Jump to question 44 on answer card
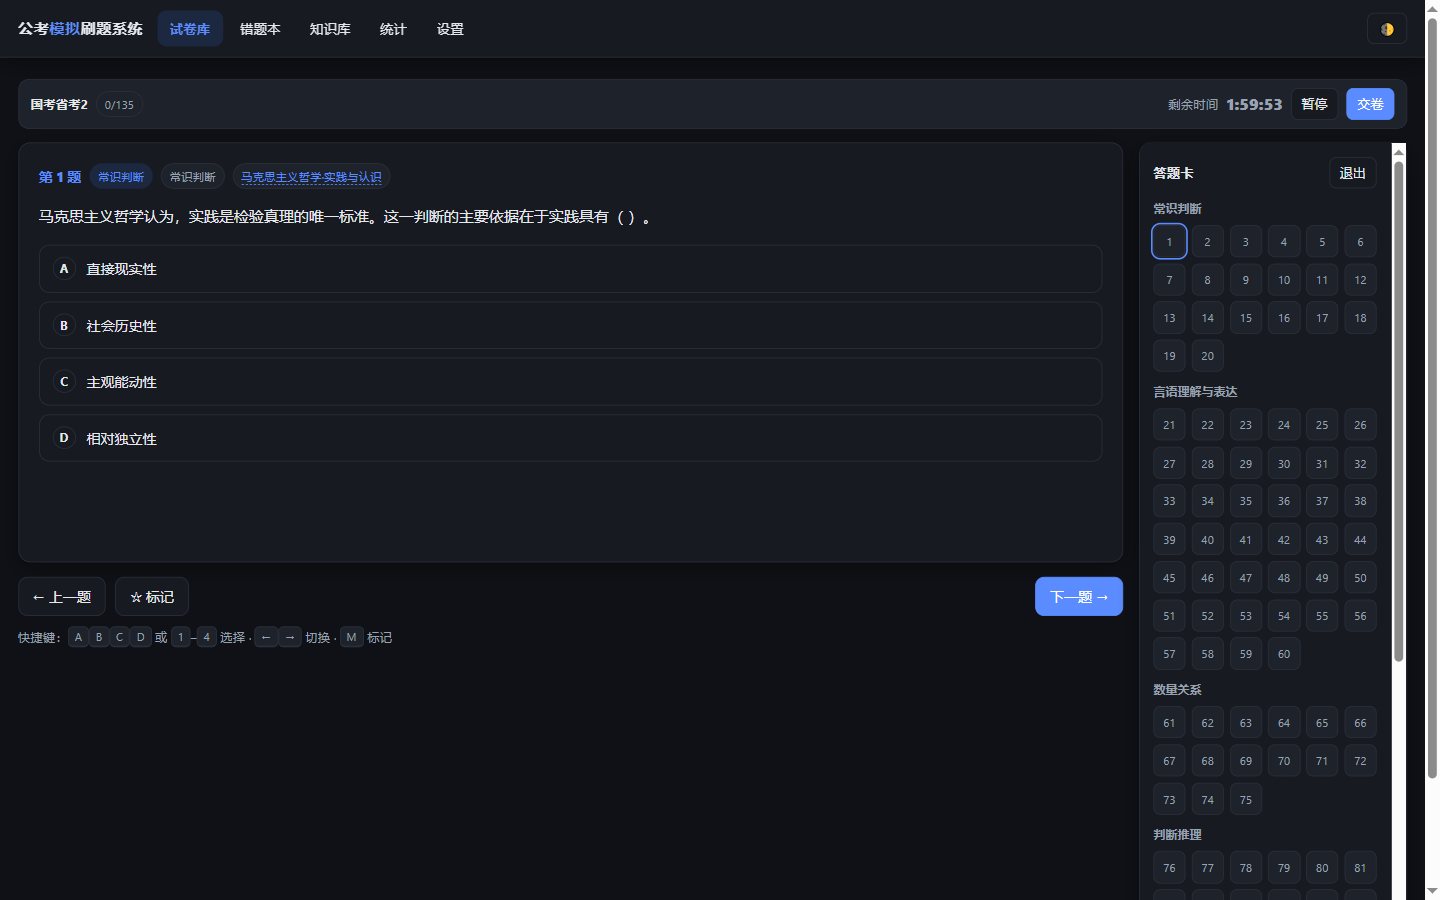Image resolution: width=1440 pixels, height=900 pixels. [x=1360, y=539]
